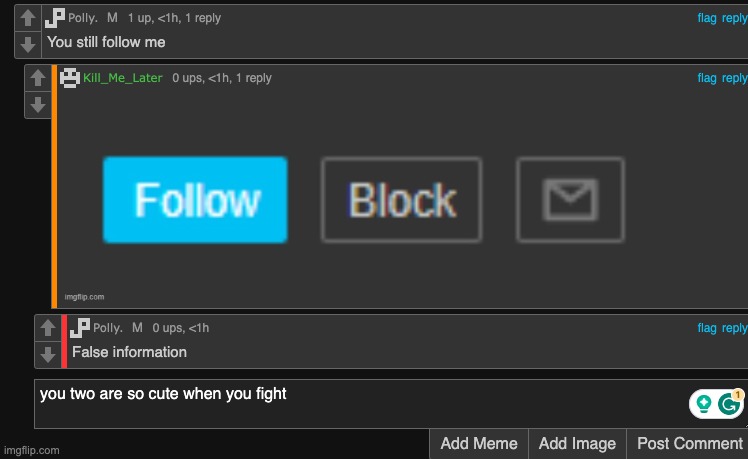748x459 pixels.
Task: Click inside the comment text box
Action: [363, 404]
